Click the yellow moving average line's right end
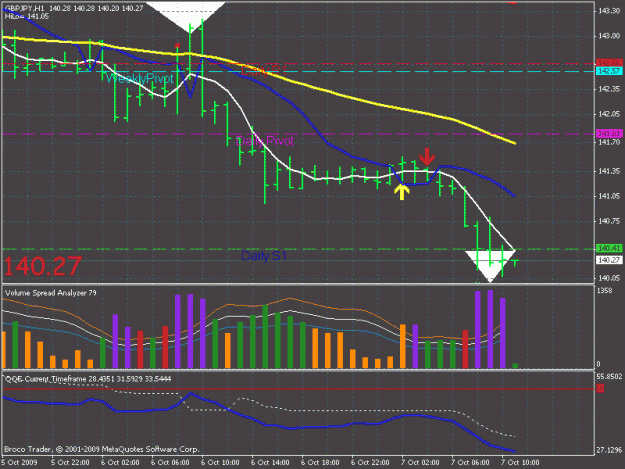This screenshot has width=625, height=469. click(x=514, y=143)
